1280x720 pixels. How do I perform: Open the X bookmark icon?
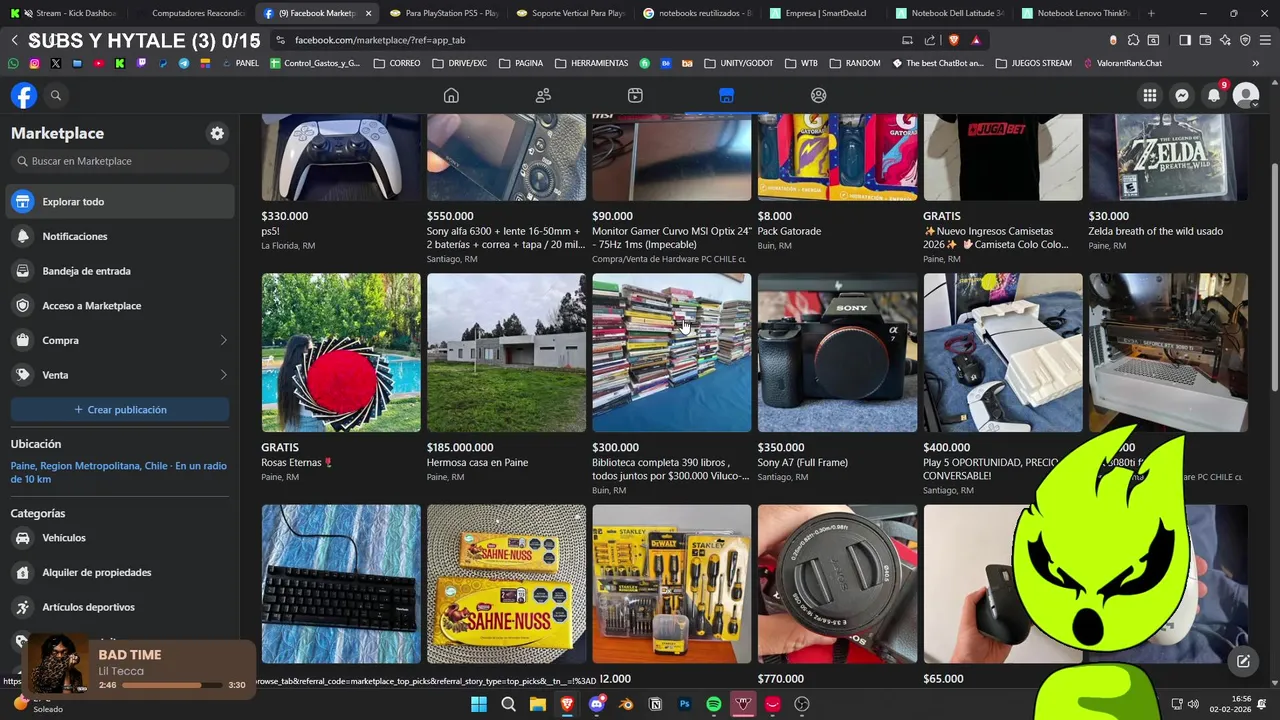pyautogui.click(x=55, y=63)
